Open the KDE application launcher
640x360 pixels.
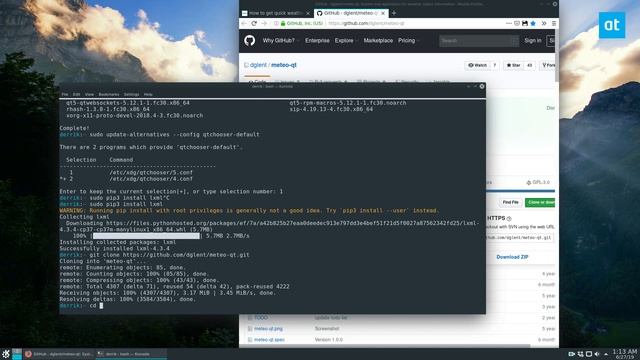point(5,354)
